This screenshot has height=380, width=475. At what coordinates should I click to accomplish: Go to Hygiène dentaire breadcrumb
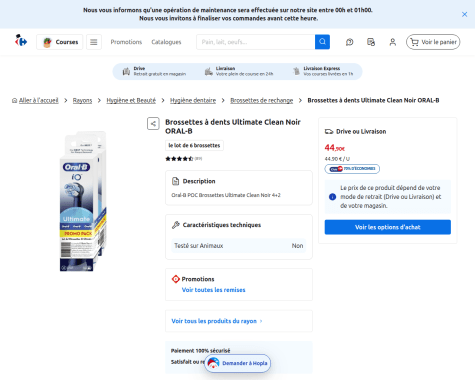point(193,100)
